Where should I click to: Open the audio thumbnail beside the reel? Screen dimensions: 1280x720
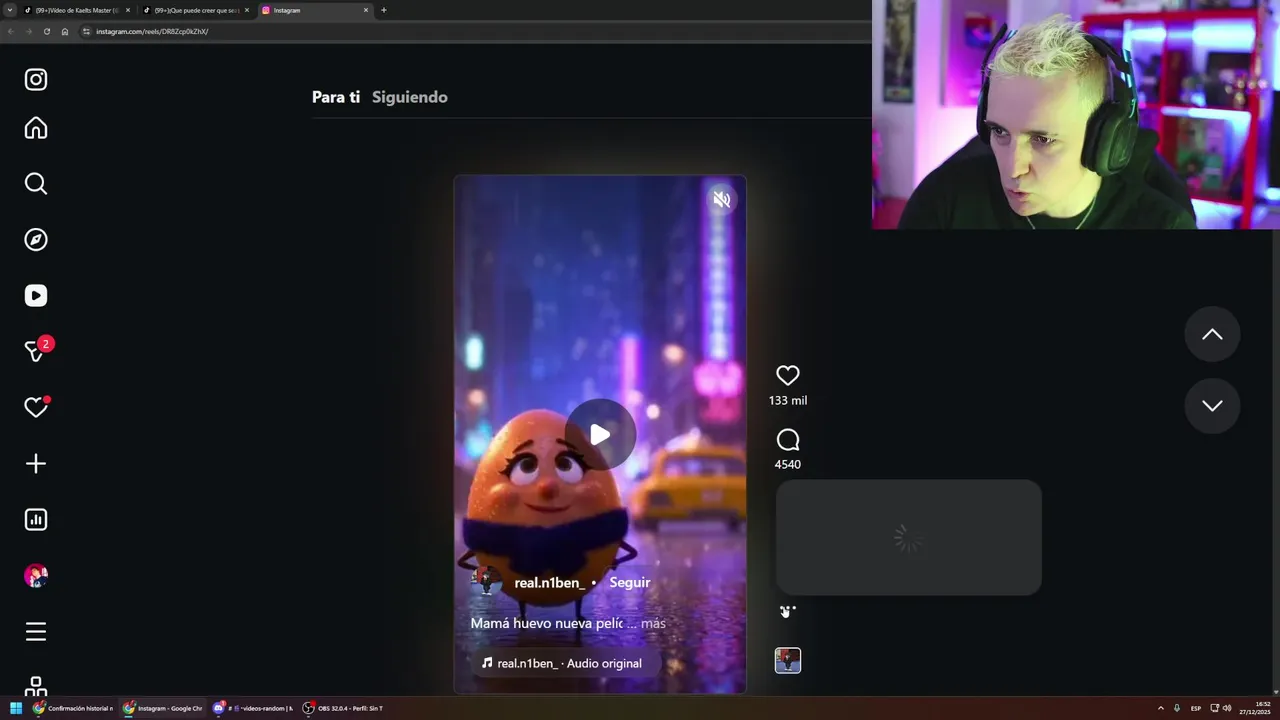pyautogui.click(x=788, y=660)
